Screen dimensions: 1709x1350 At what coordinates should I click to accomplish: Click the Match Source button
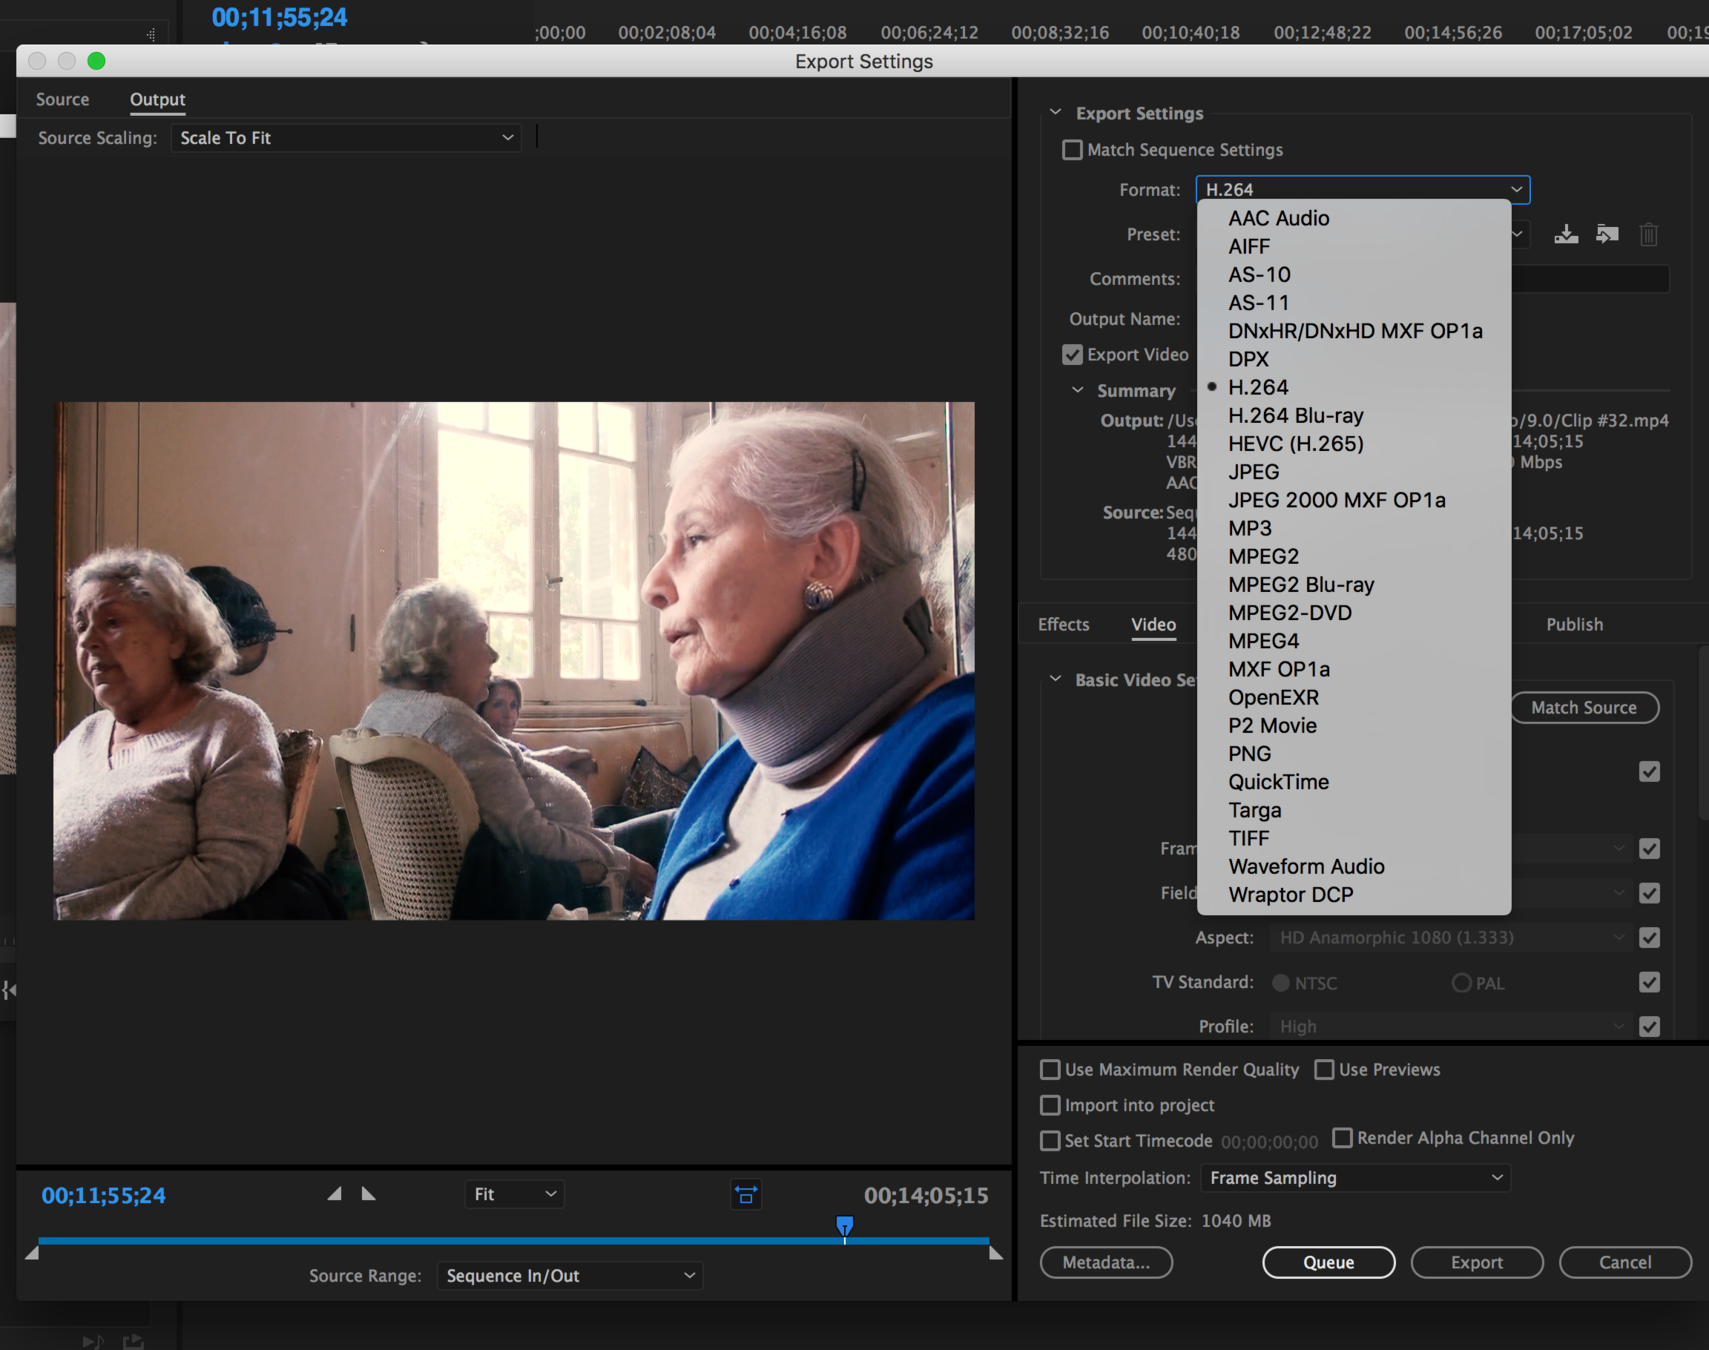click(1584, 707)
